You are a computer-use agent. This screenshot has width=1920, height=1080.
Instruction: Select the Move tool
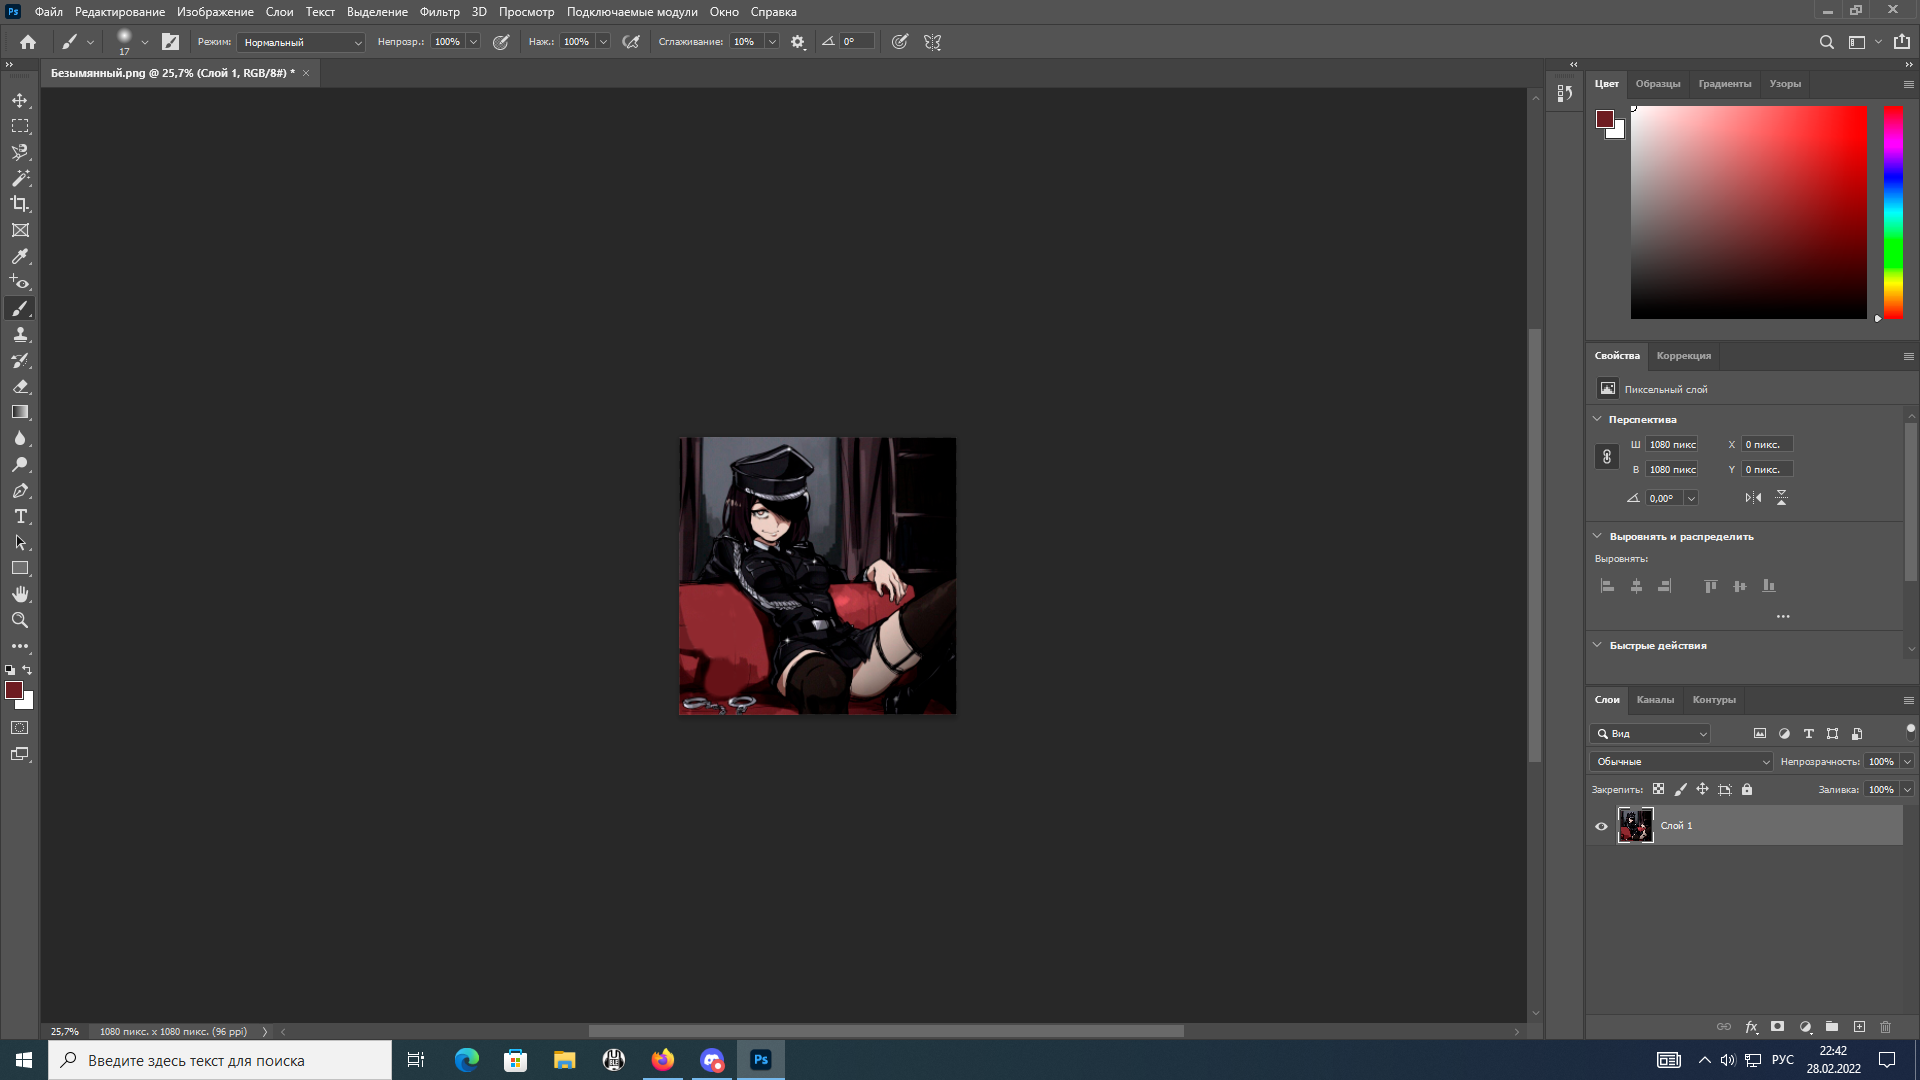pos(20,100)
